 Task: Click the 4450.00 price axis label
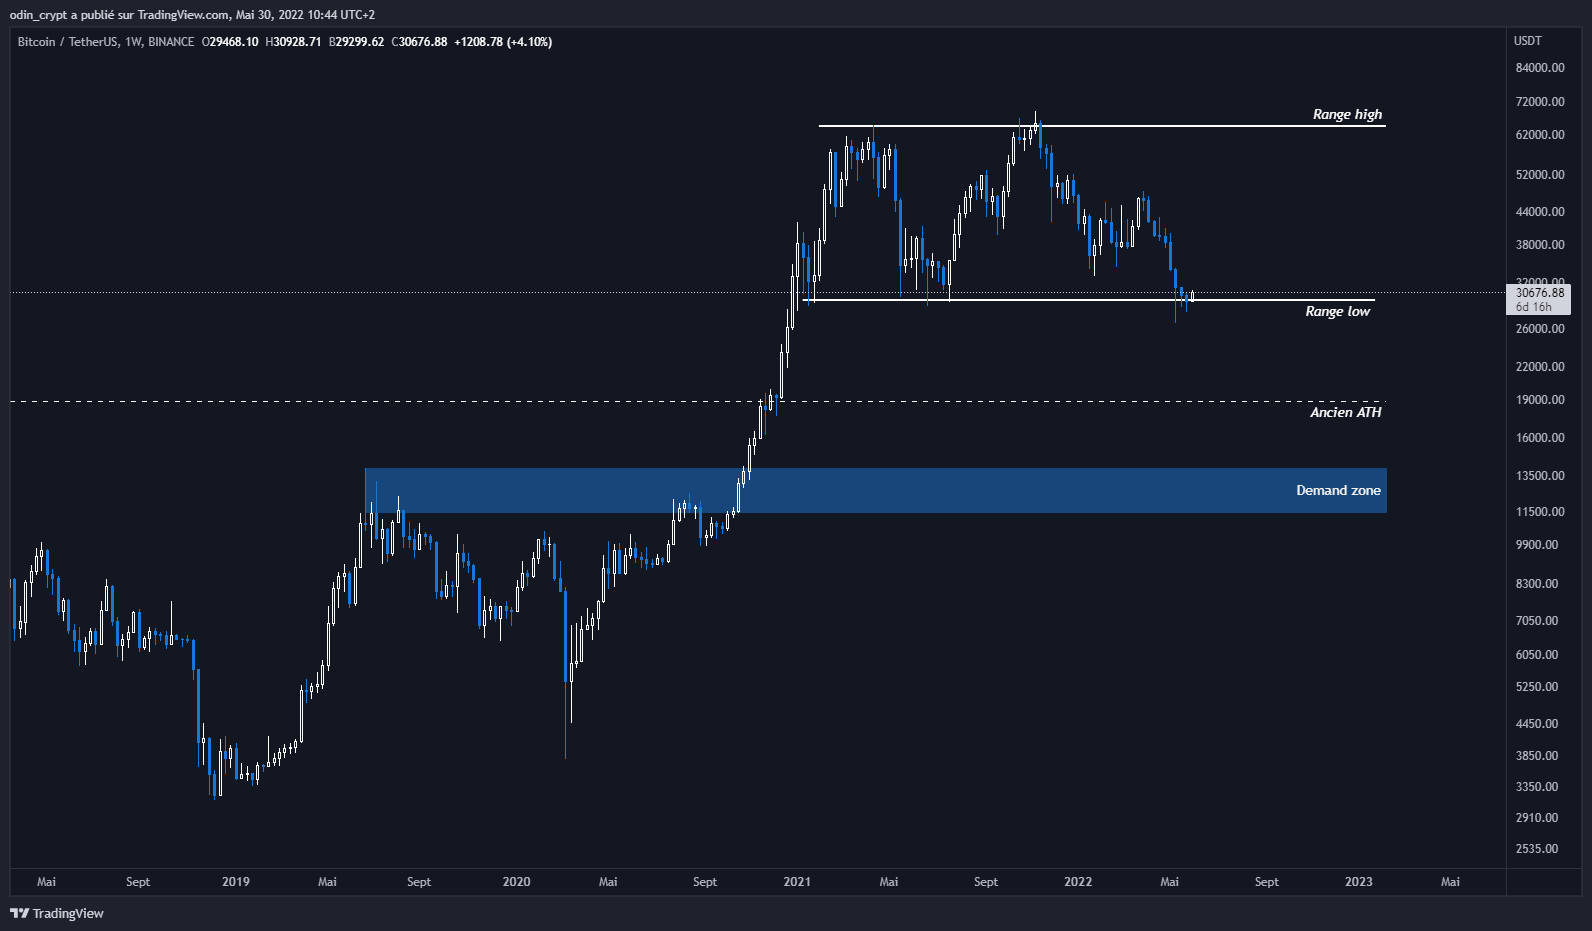1537,724
